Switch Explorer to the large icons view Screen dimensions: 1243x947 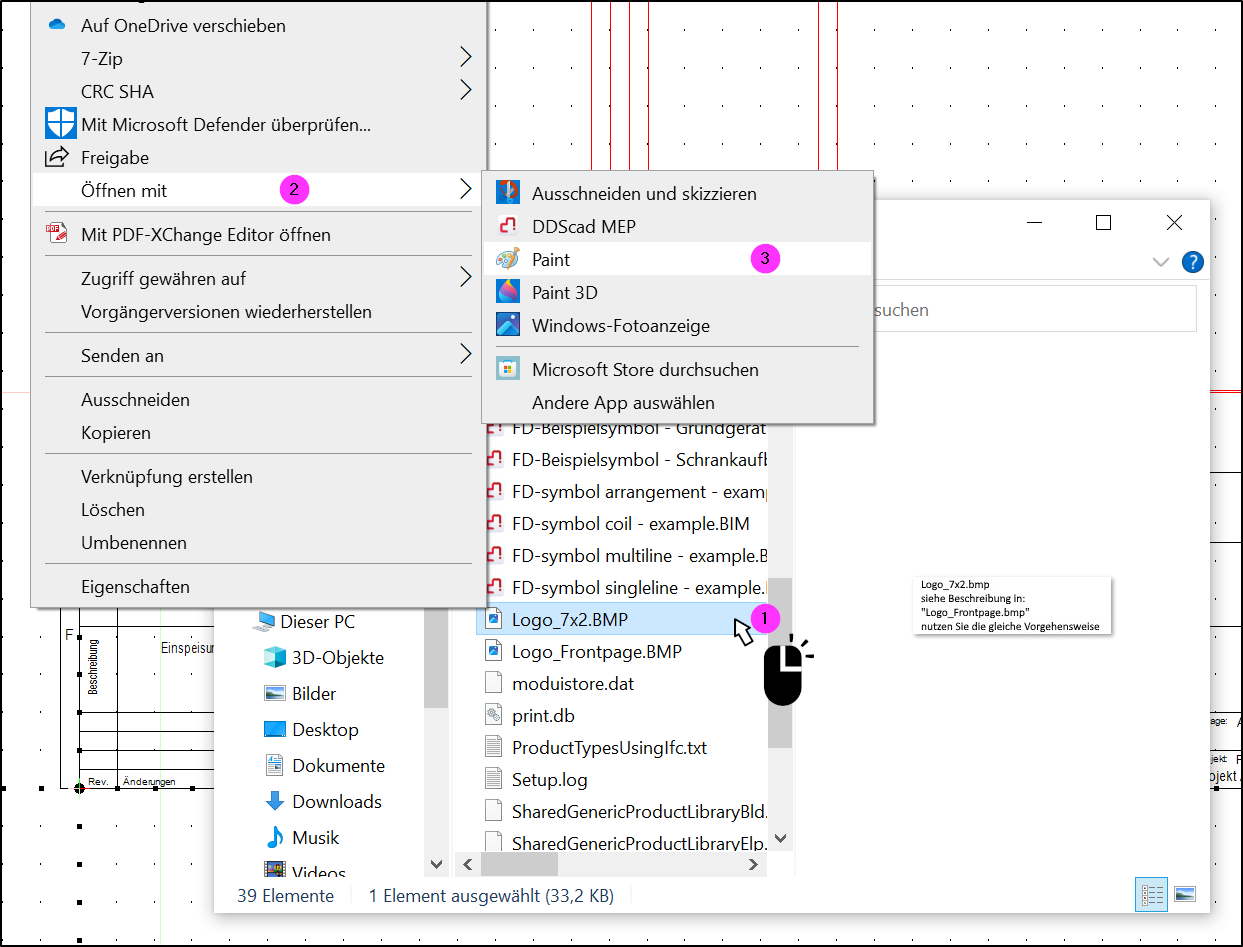coord(1184,895)
